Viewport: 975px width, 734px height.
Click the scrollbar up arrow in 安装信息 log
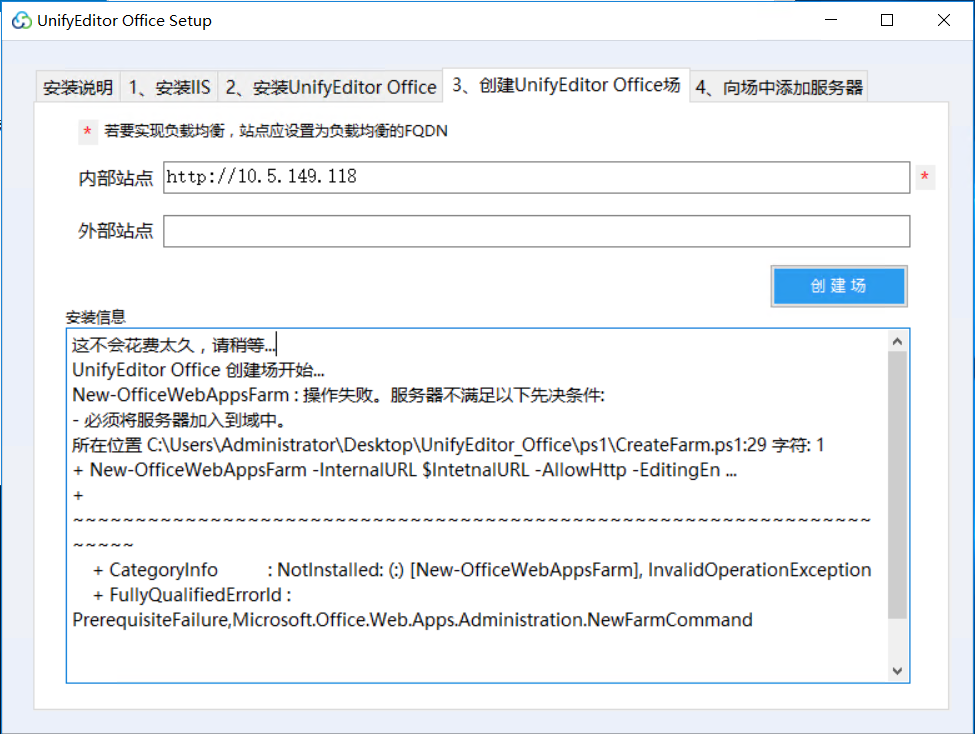click(897, 341)
